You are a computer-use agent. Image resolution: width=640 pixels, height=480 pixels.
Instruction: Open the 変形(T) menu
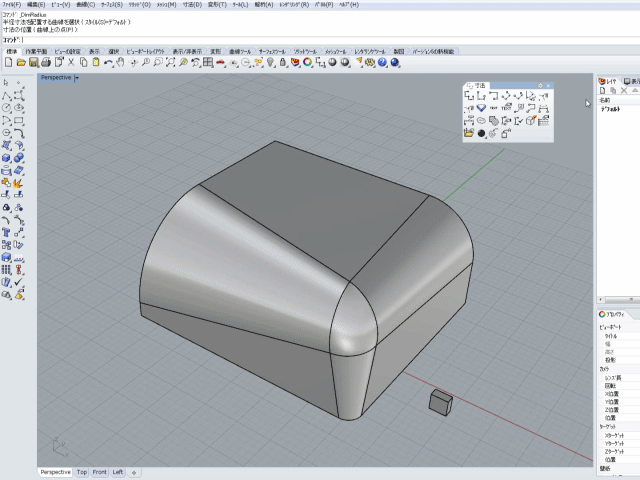tap(217, 4)
